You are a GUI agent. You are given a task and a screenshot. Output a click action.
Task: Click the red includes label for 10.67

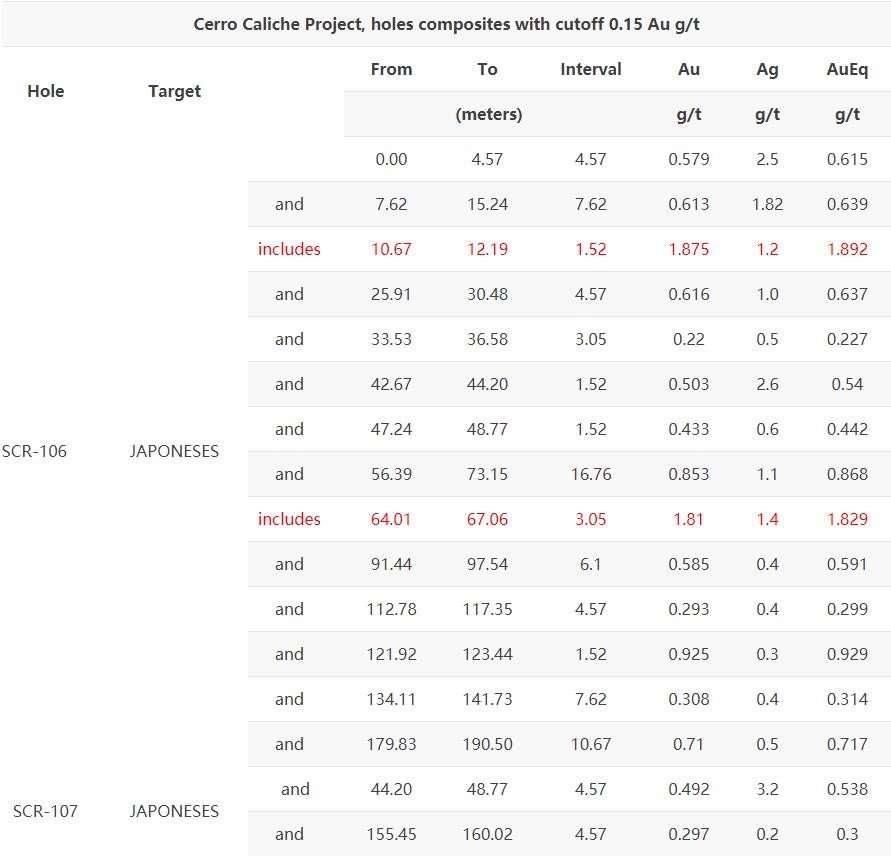tap(289, 249)
